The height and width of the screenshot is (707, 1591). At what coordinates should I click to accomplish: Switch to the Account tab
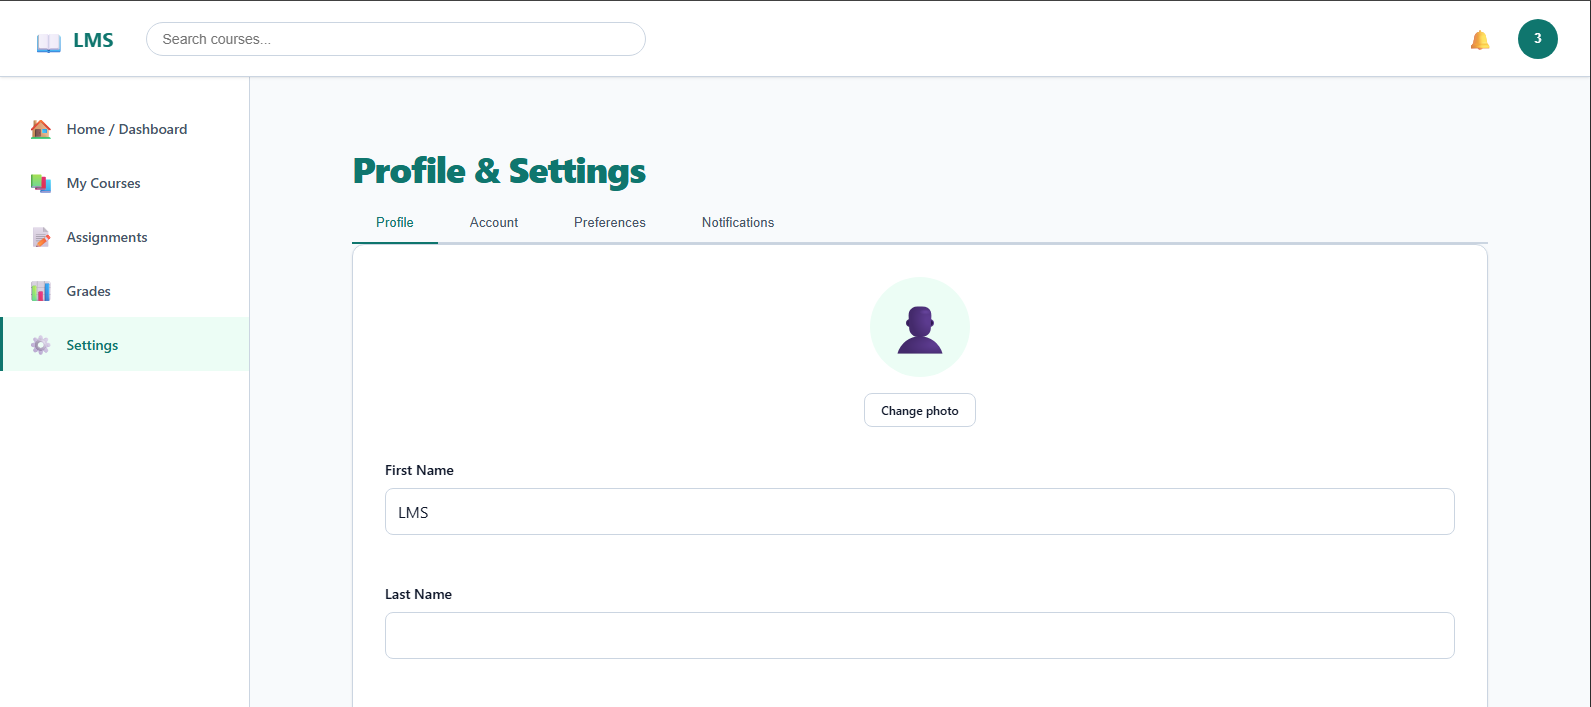(x=494, y=222)
